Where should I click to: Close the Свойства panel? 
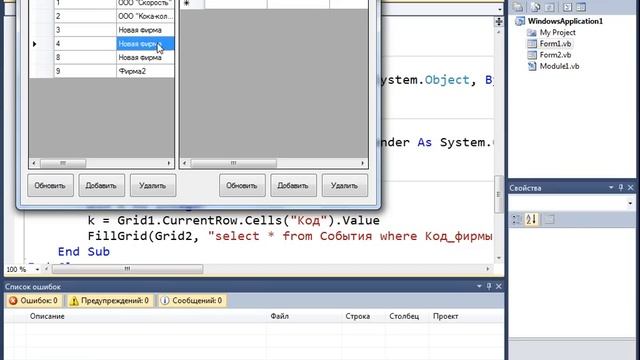click(631, 187)
